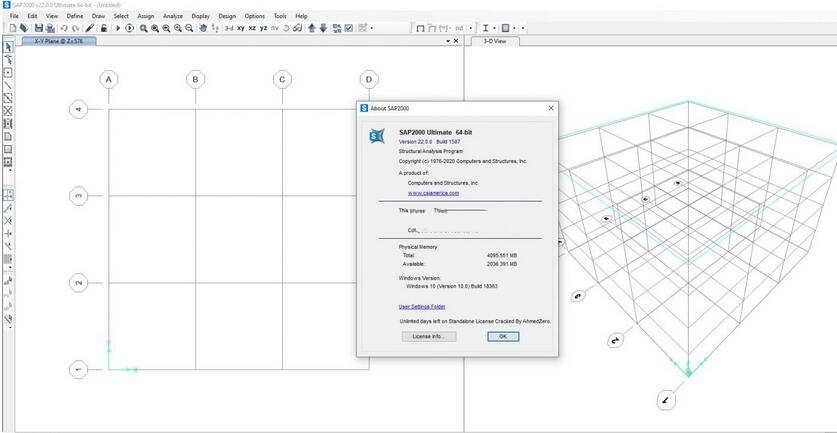This screenshot has height=433, width=837.
Task: Click grid bubble C in plan view
Action: click(x=282, y=80)
